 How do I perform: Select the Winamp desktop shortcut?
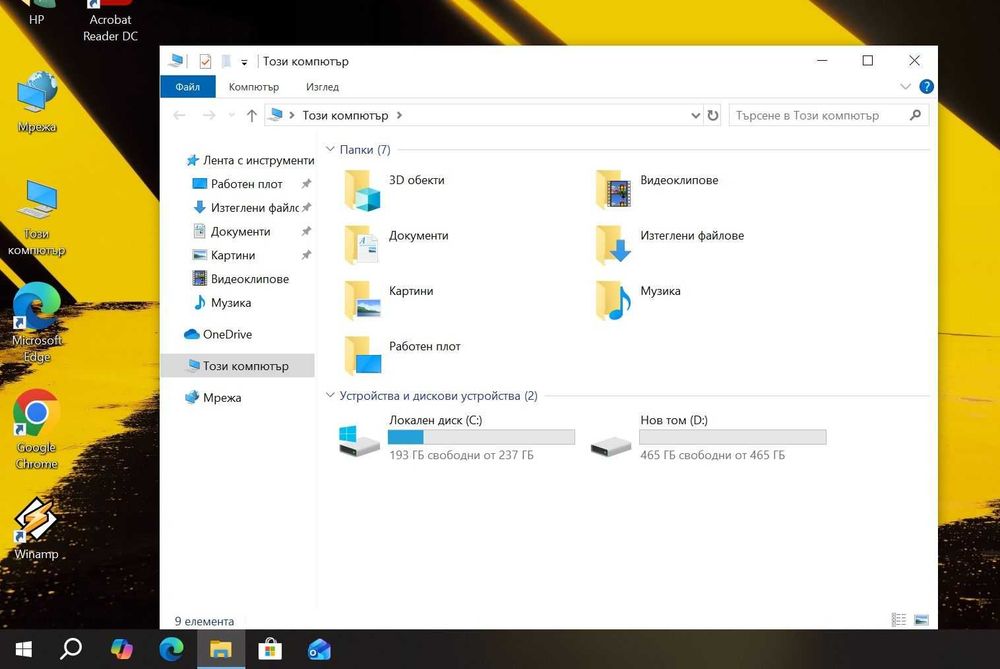pyautogui.click(x=37, y=528)
